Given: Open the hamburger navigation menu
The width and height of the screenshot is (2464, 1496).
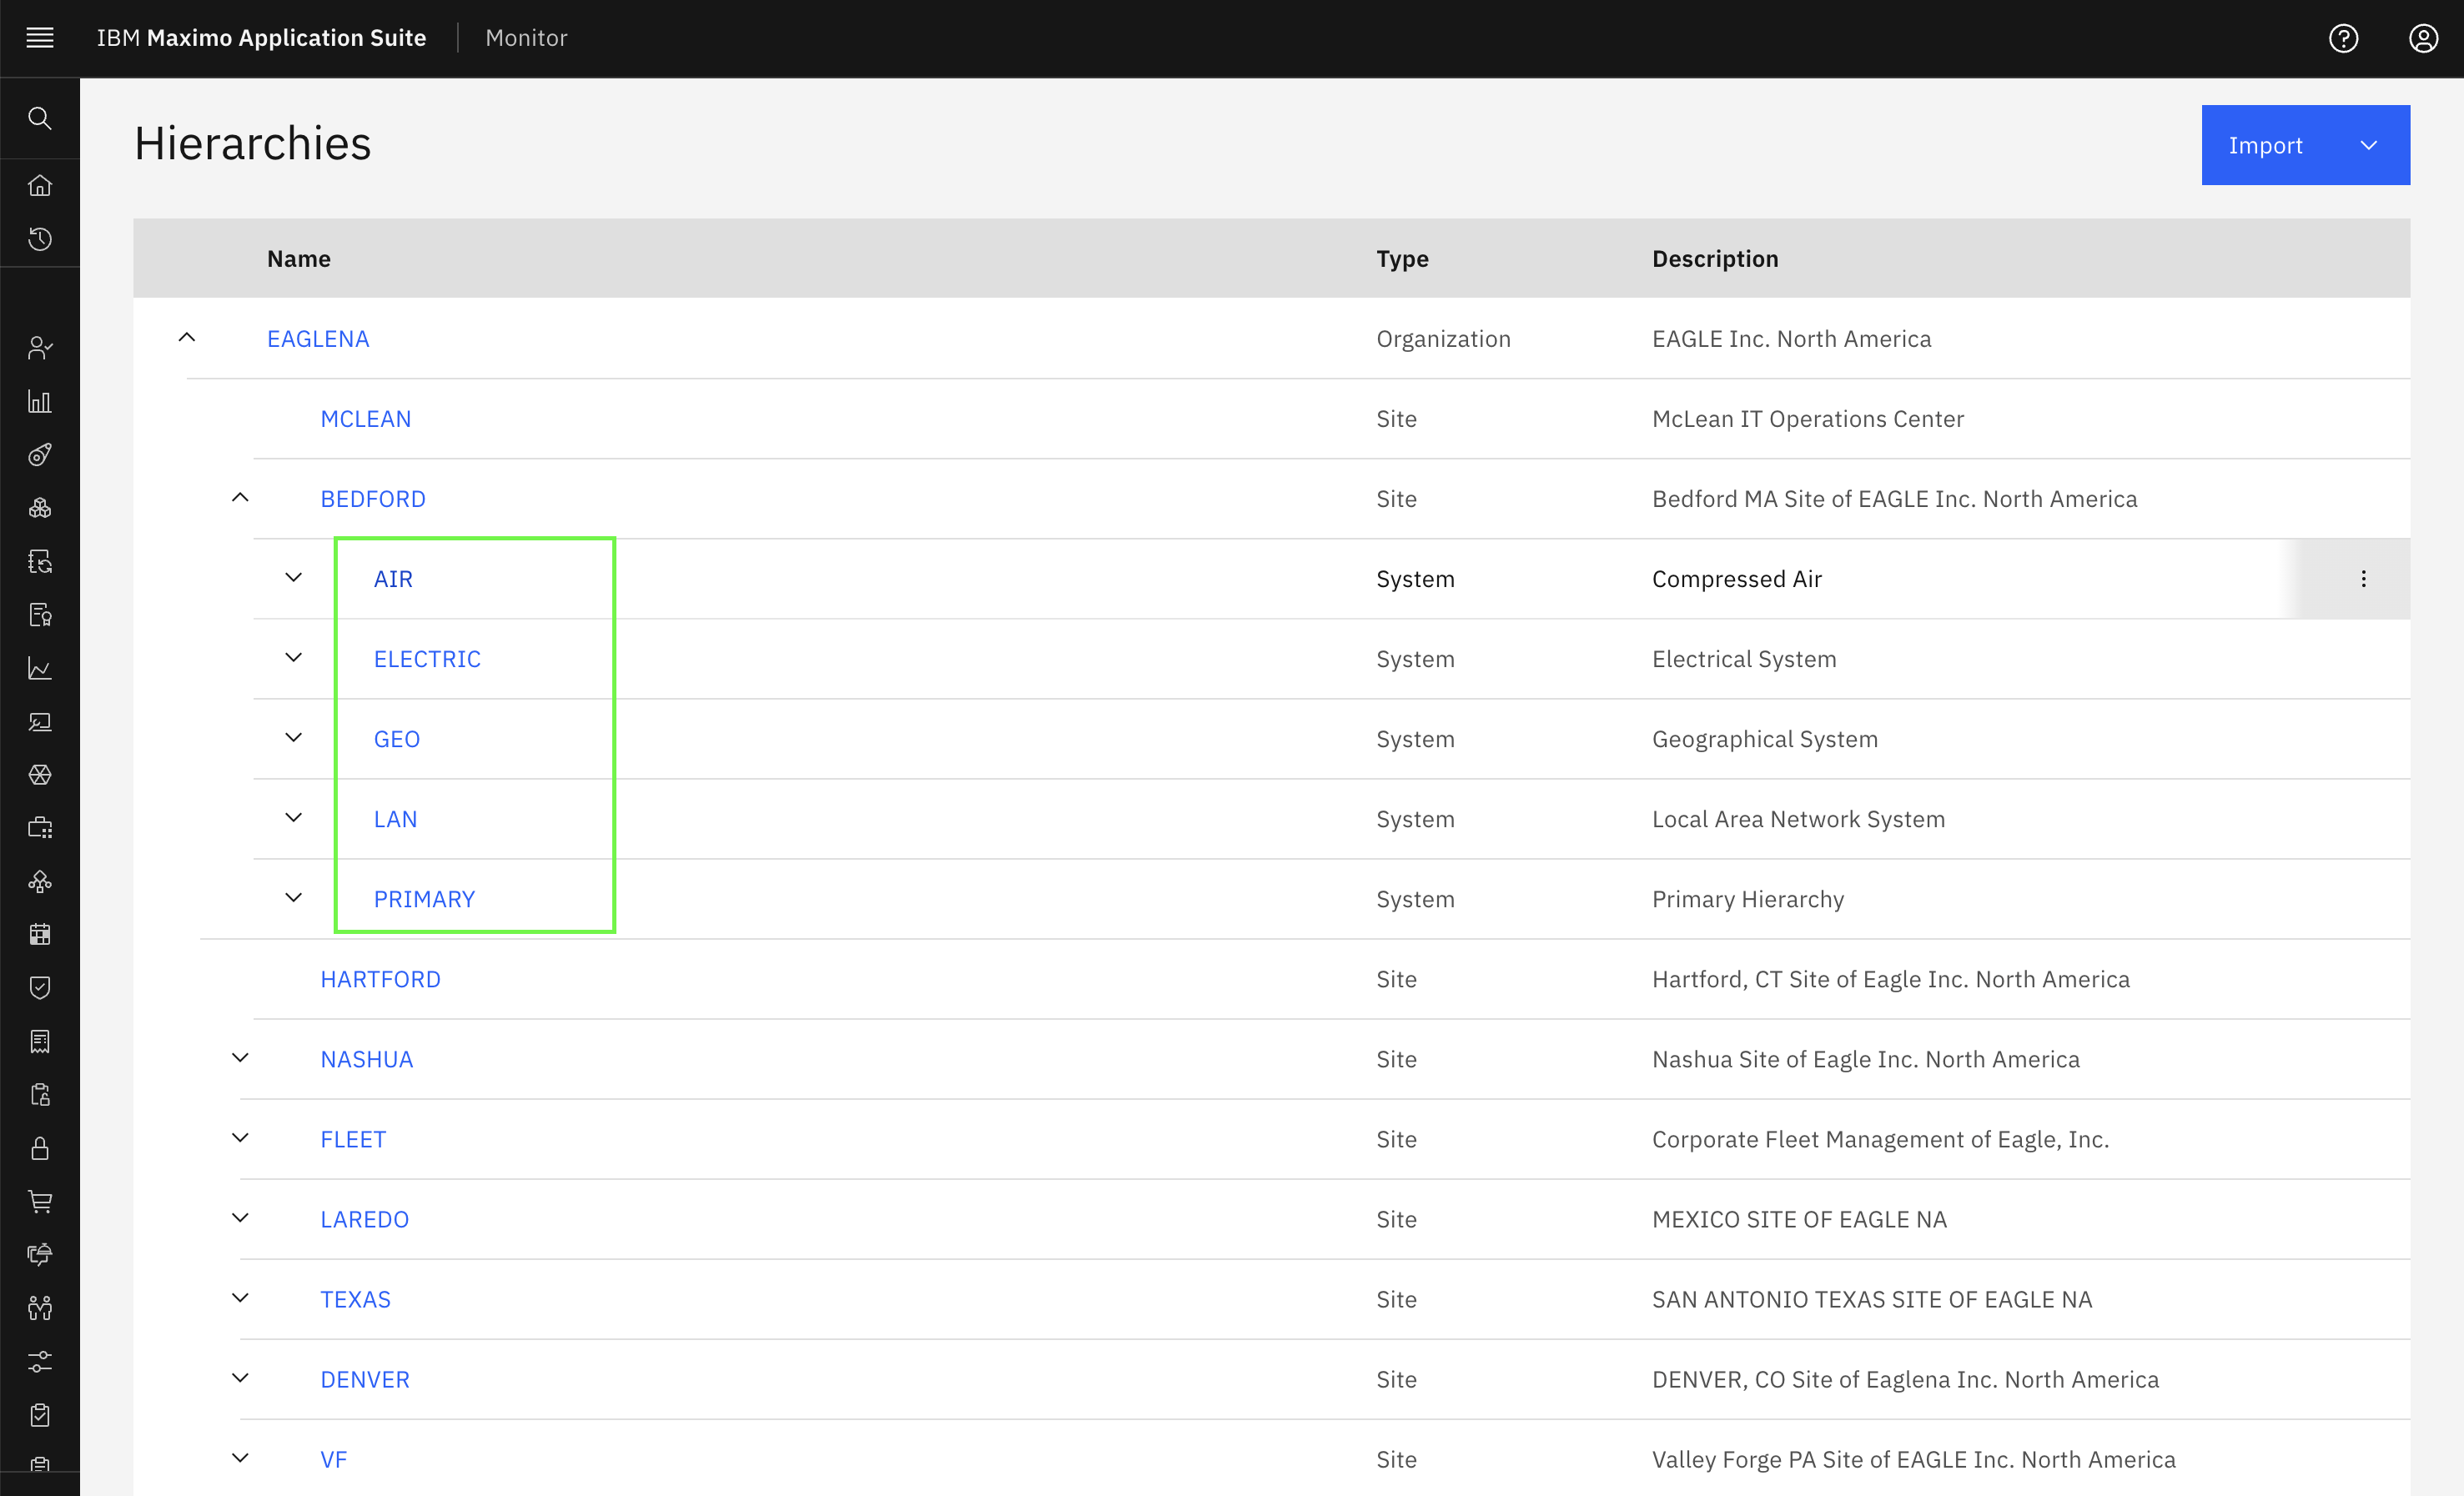Looking at the screenshot, I should [x=40, y=38].
